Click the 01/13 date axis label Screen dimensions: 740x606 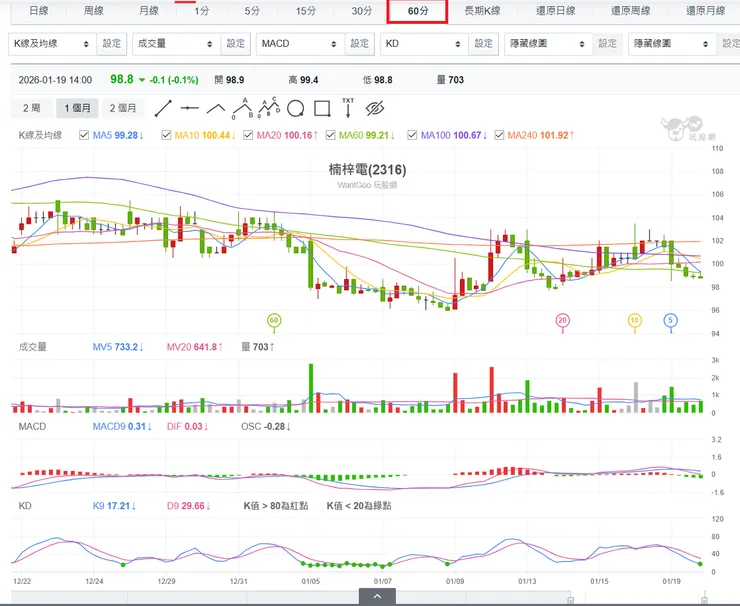tap(527, 581)
